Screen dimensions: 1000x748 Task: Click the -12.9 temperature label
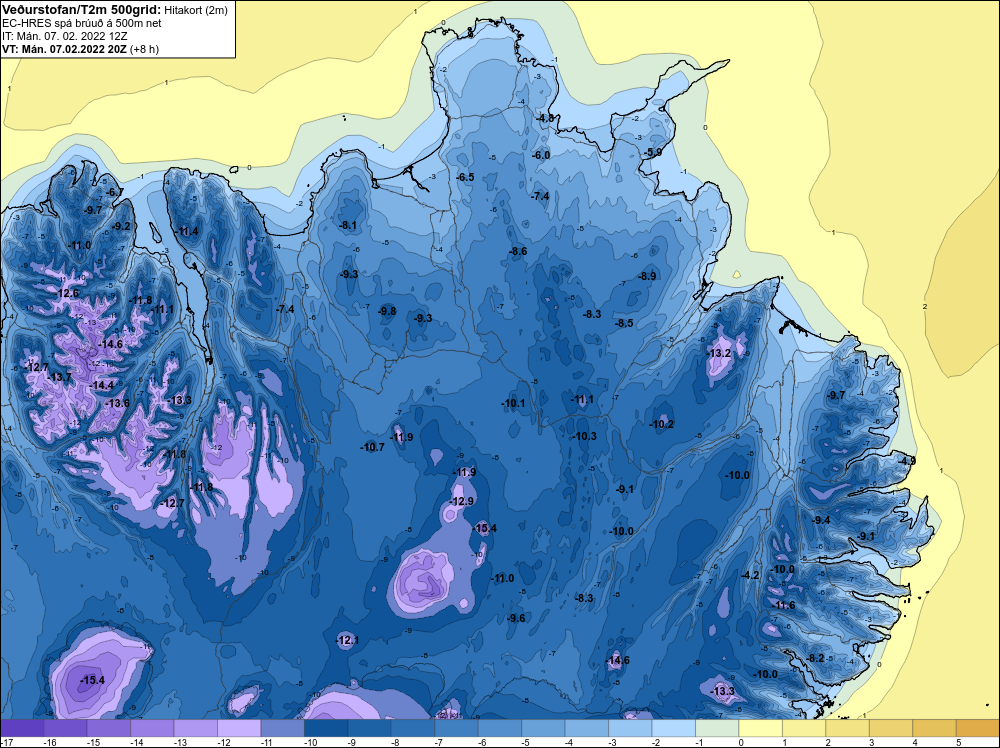(x=461, y=501)
